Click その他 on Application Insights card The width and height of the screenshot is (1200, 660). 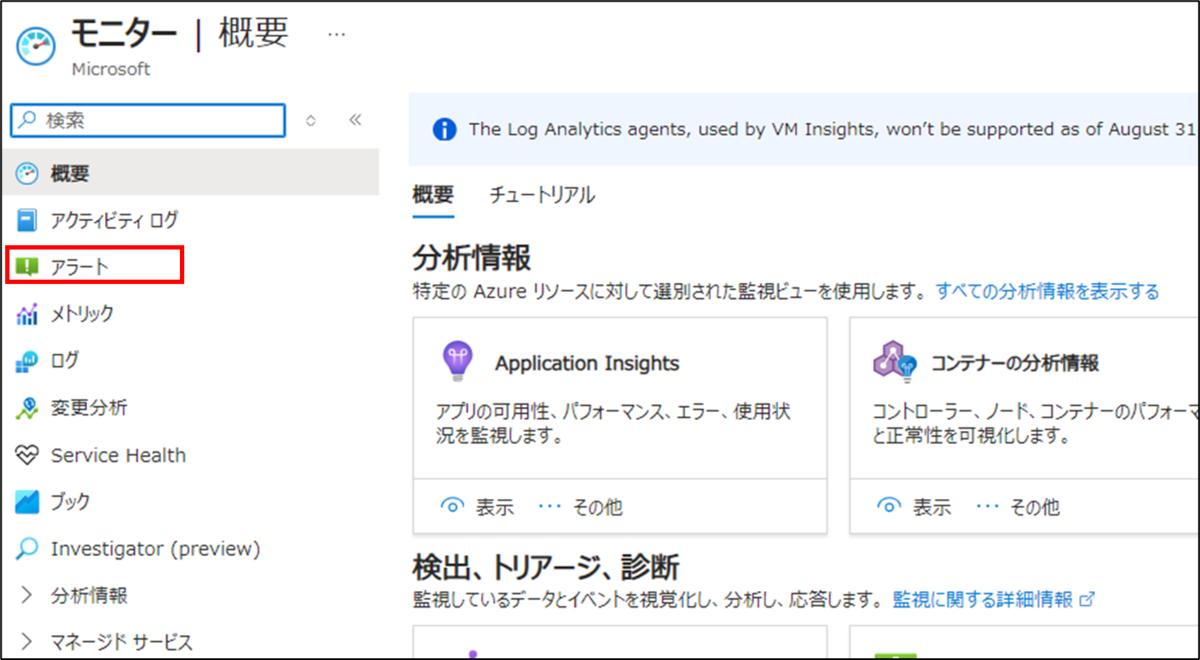point(580,507)
